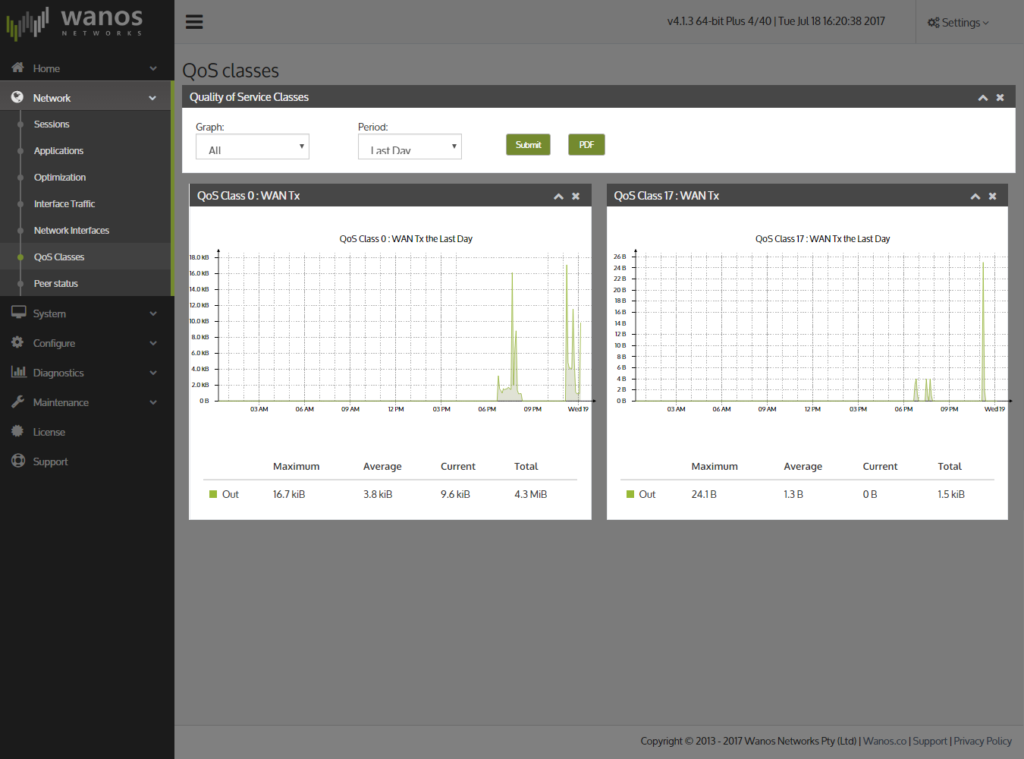Click the PDF export button
Viewport: 1024px width, 759px height.
[x=586, y=144]
